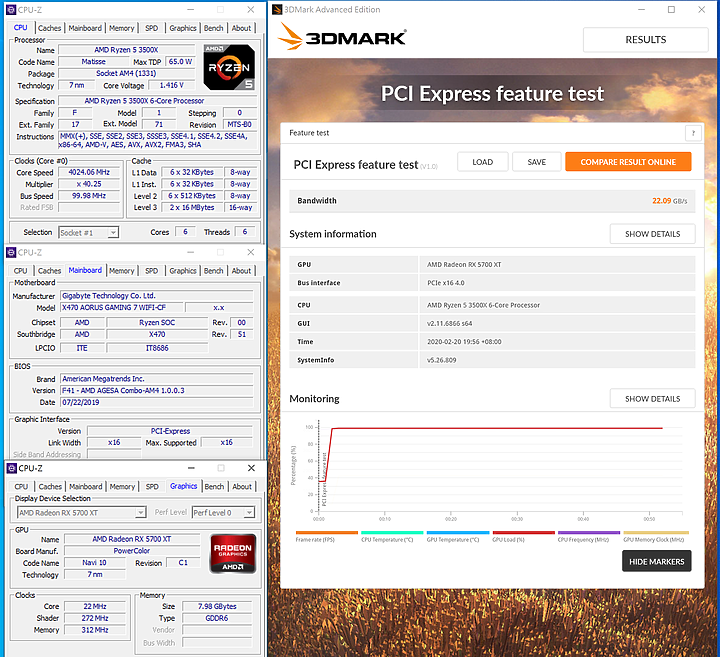Switch to Graphics tab in top CPU-Z window

pyautogui.click(x=183, y=28)
